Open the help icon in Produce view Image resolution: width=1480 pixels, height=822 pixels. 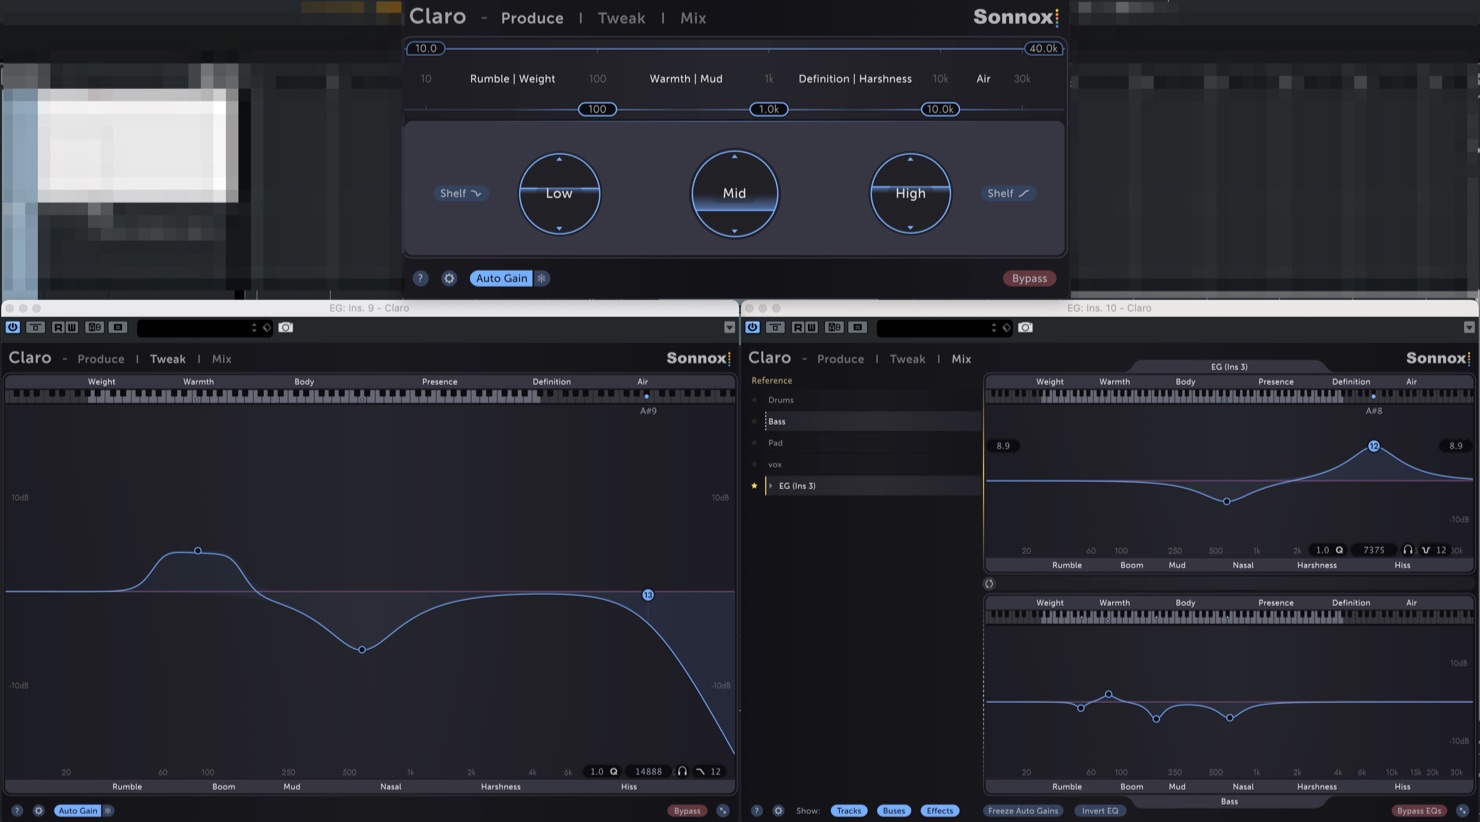coord(420,278)
